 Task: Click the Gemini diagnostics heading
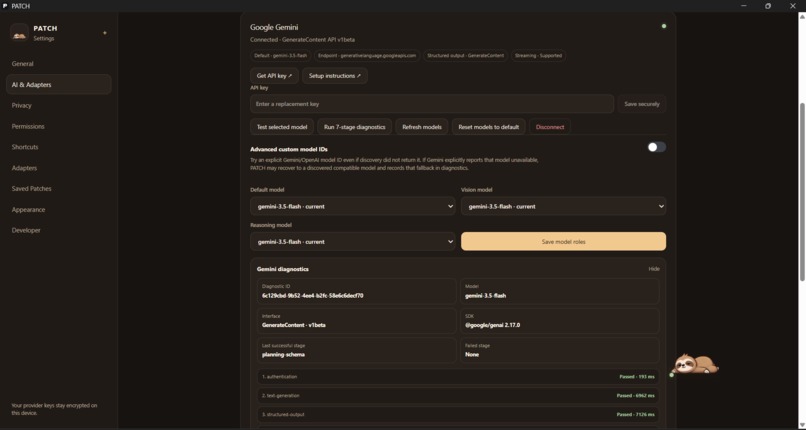(x=282, y=269)
